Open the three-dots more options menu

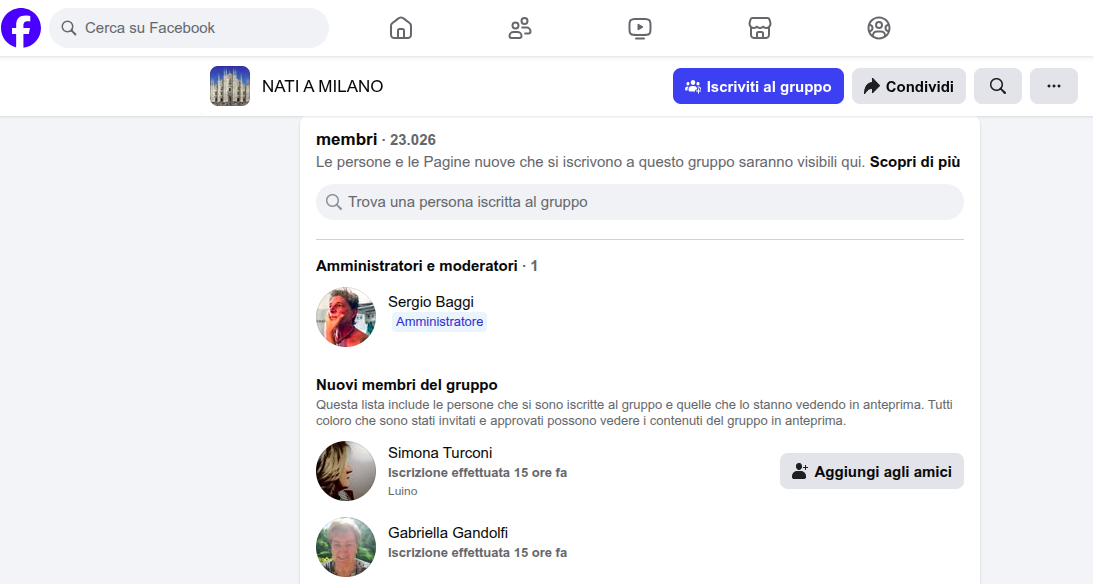(x=1053, y=86)
